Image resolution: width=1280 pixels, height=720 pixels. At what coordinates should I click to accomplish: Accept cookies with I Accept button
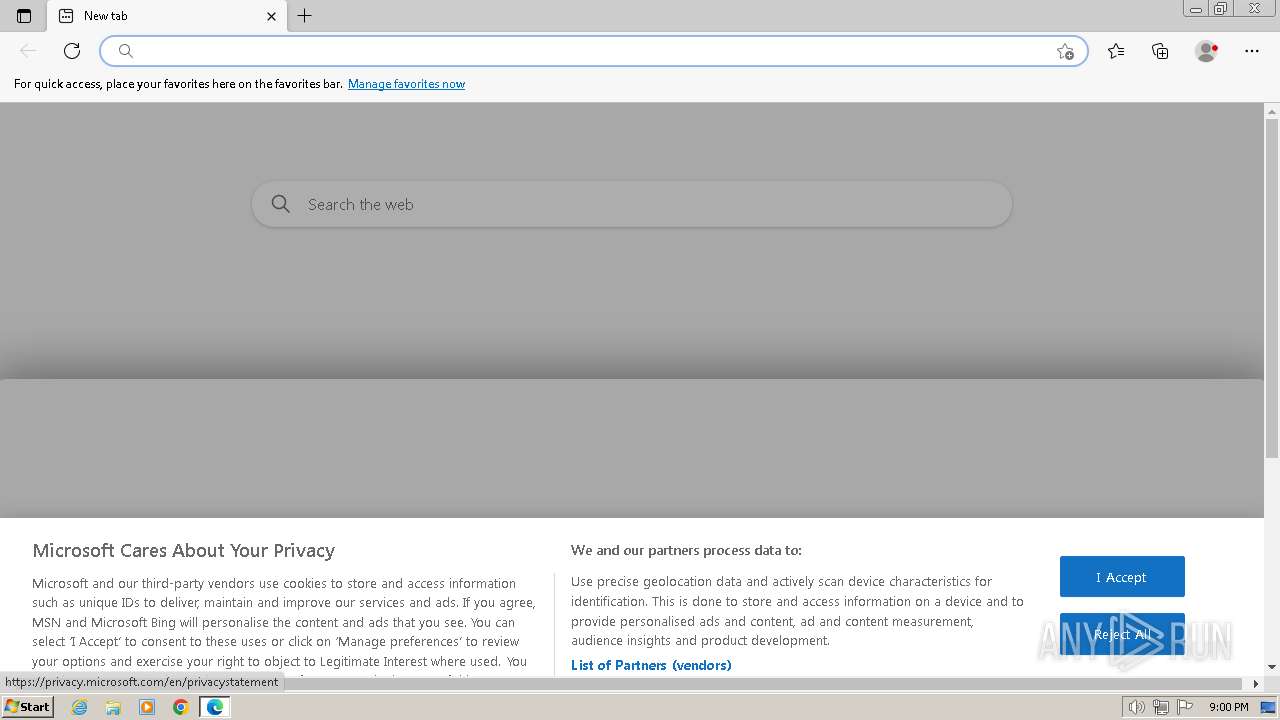pos(1122,577)
